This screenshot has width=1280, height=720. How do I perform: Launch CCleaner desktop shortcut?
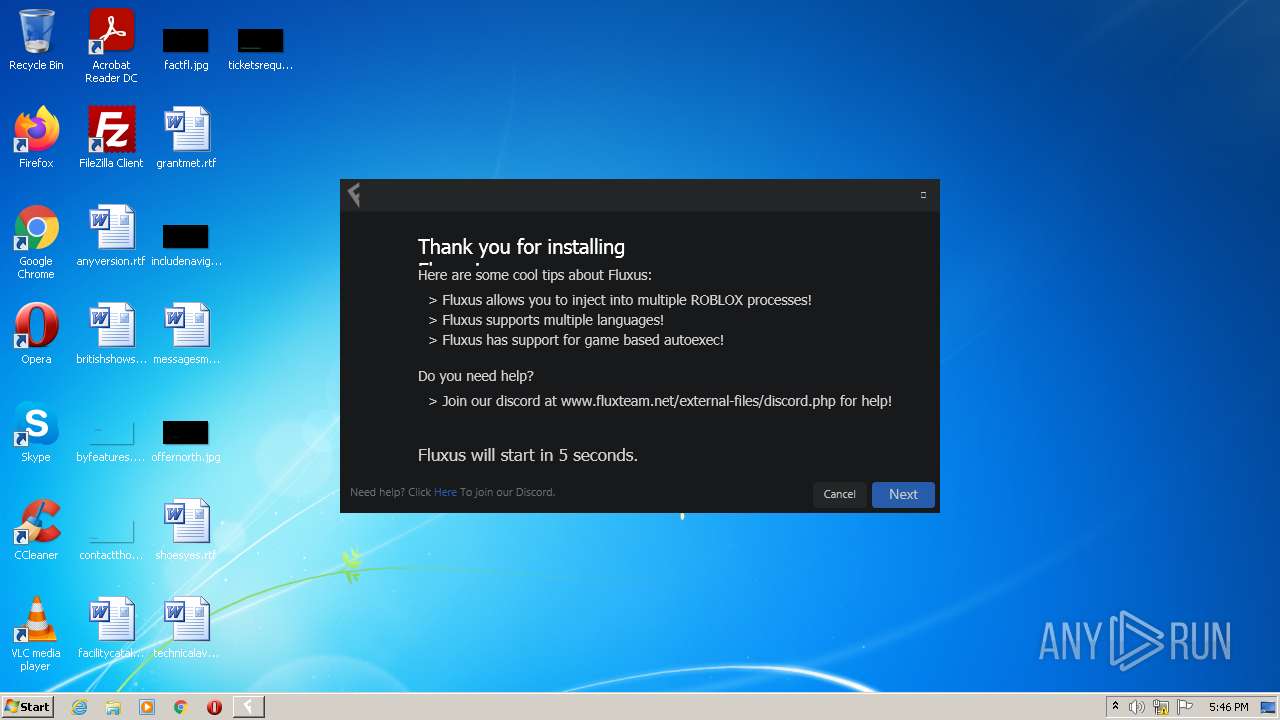36,530
